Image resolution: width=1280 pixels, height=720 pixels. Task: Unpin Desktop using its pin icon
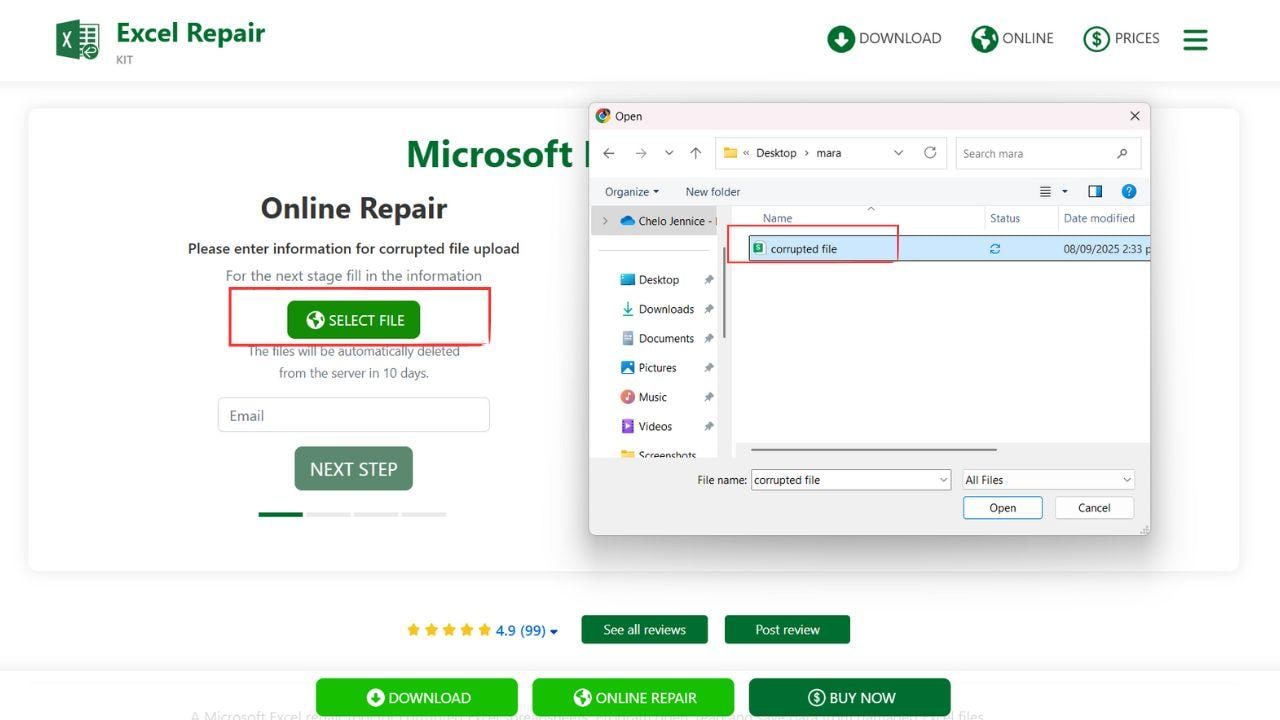[x=708, y=280]
